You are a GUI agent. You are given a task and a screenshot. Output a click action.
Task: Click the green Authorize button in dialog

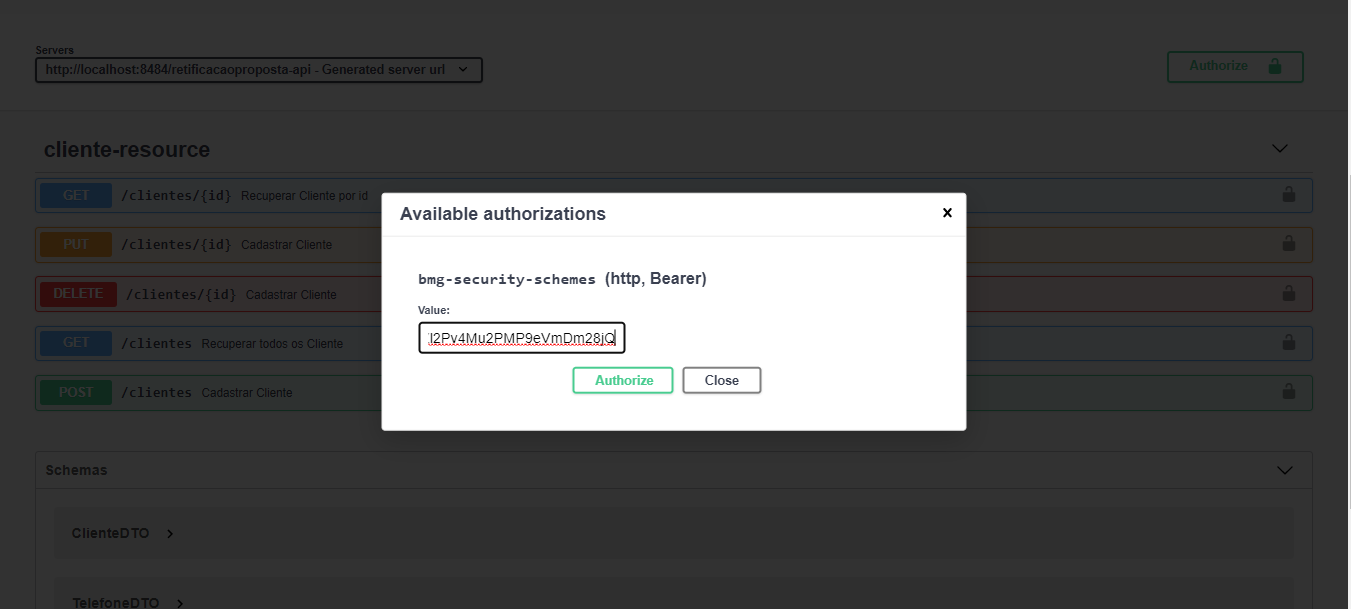(x=623, y=380)
